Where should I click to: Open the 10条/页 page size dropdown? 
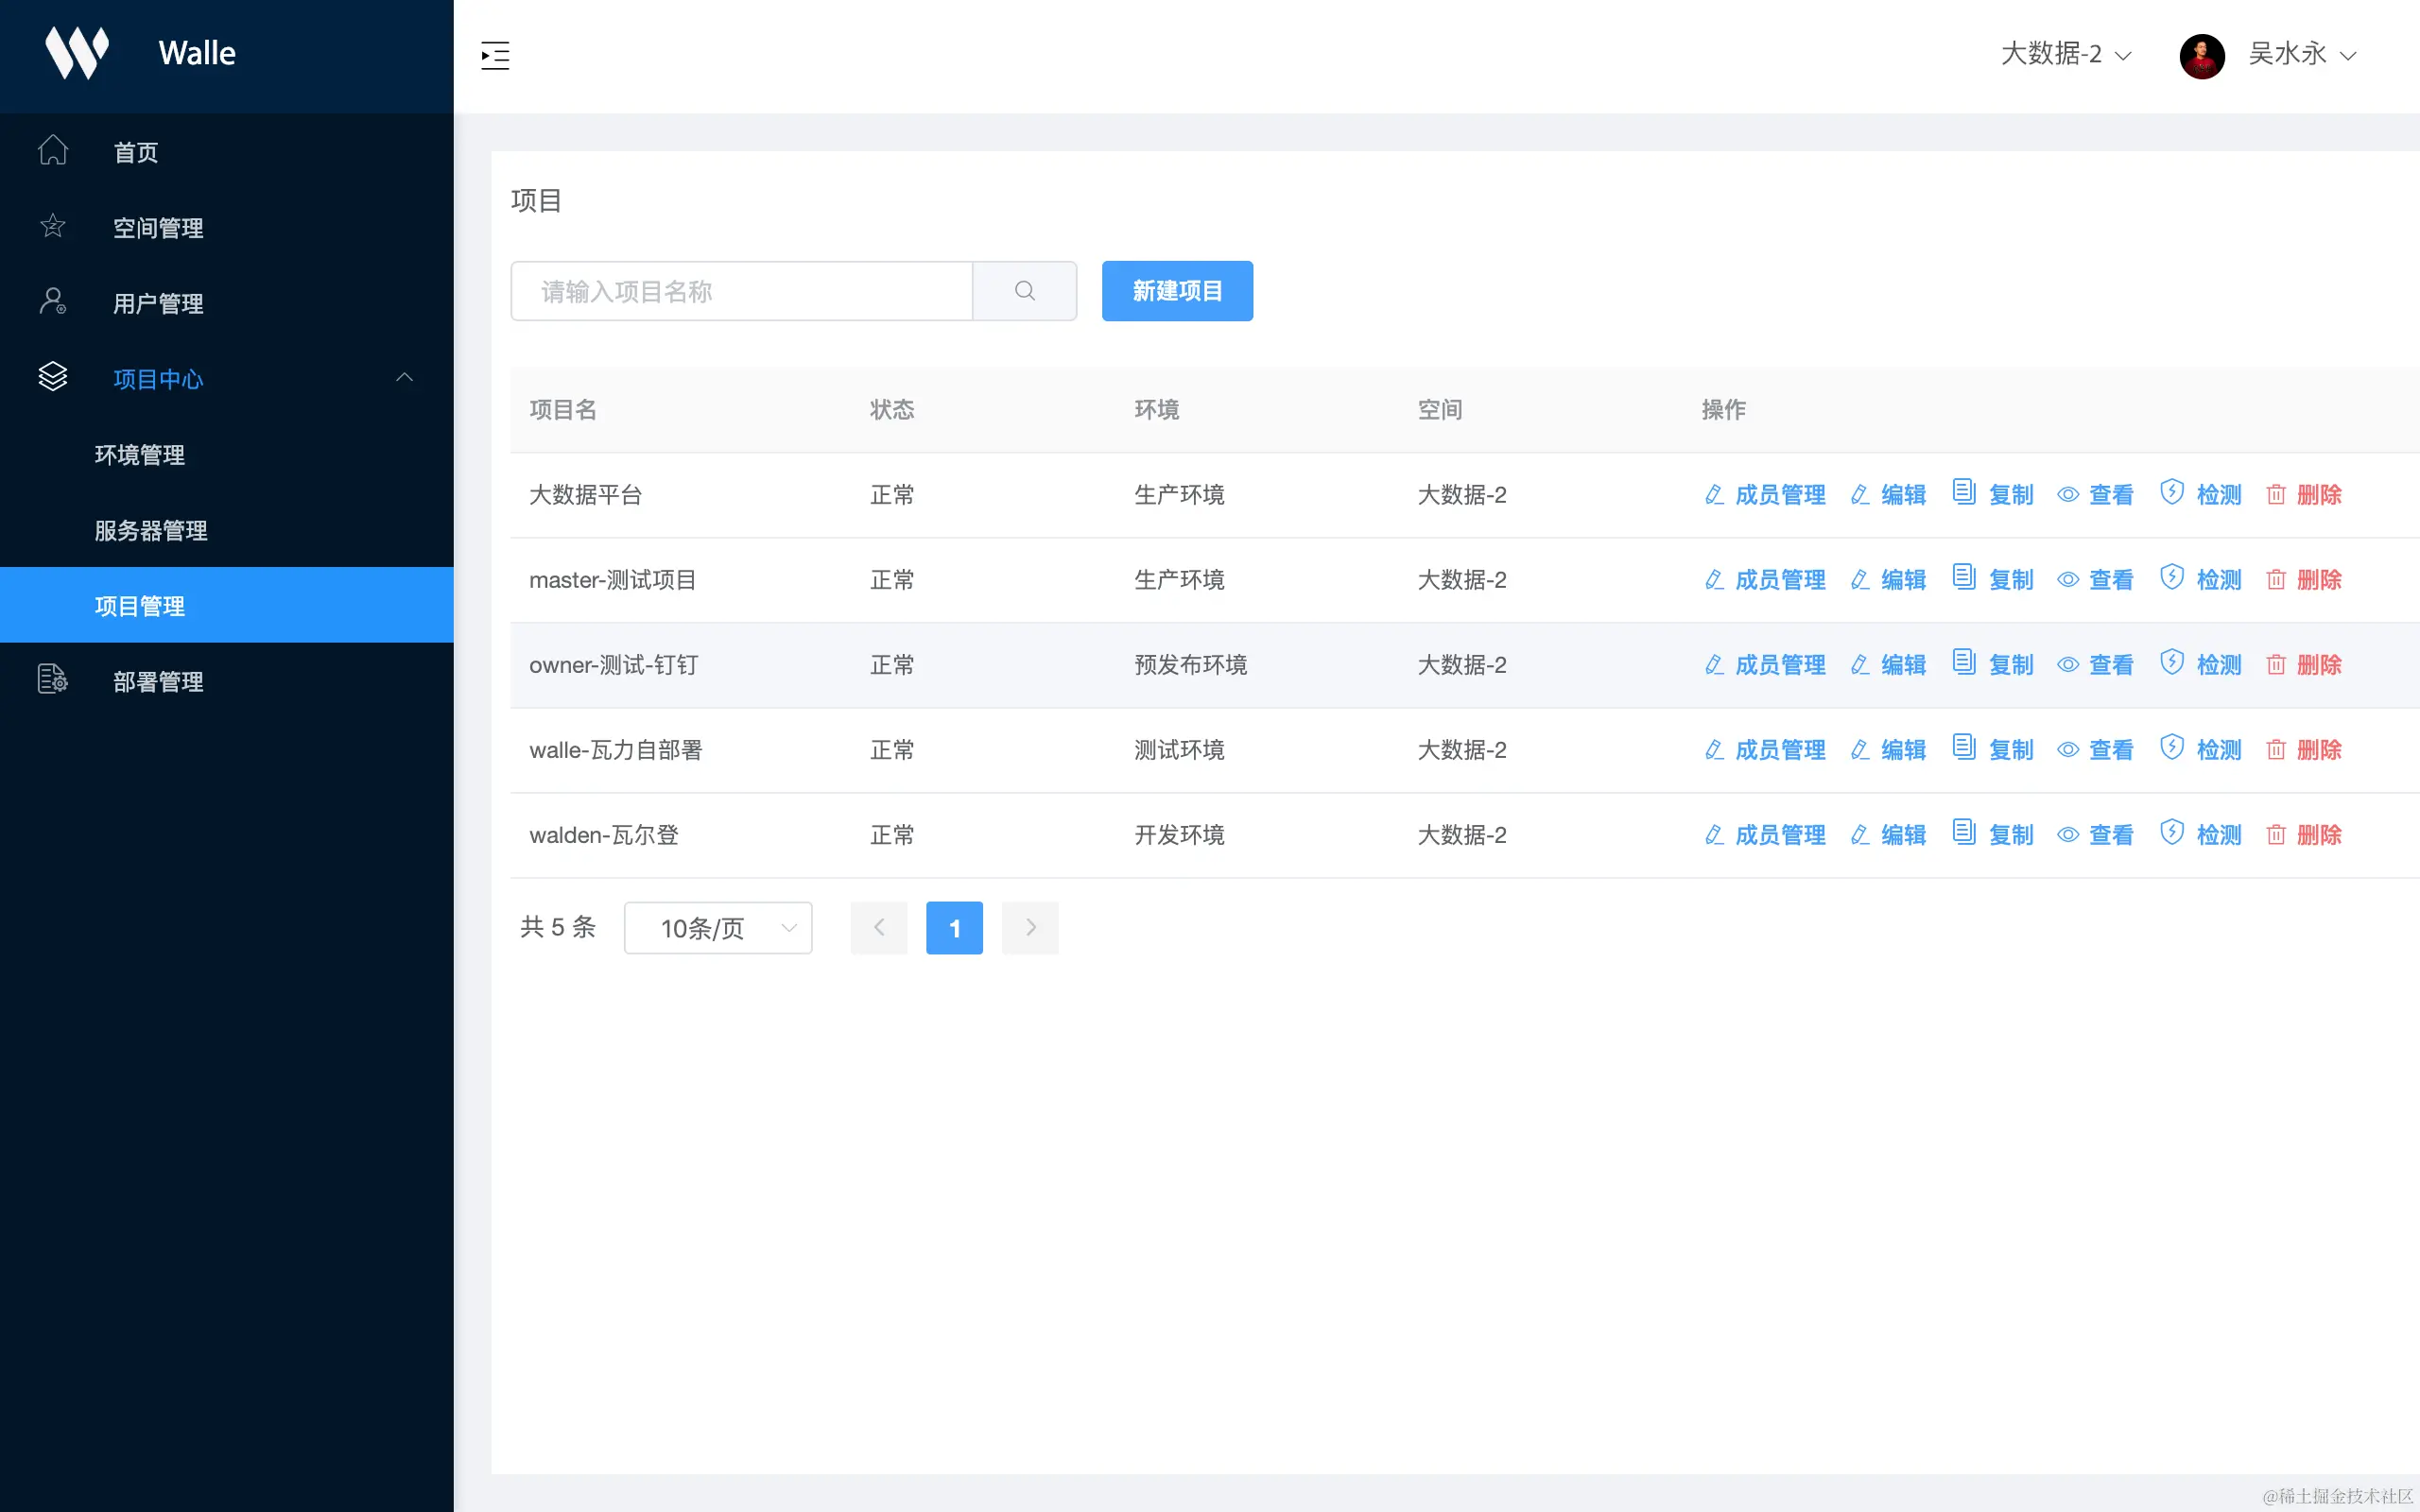(718, 928)
